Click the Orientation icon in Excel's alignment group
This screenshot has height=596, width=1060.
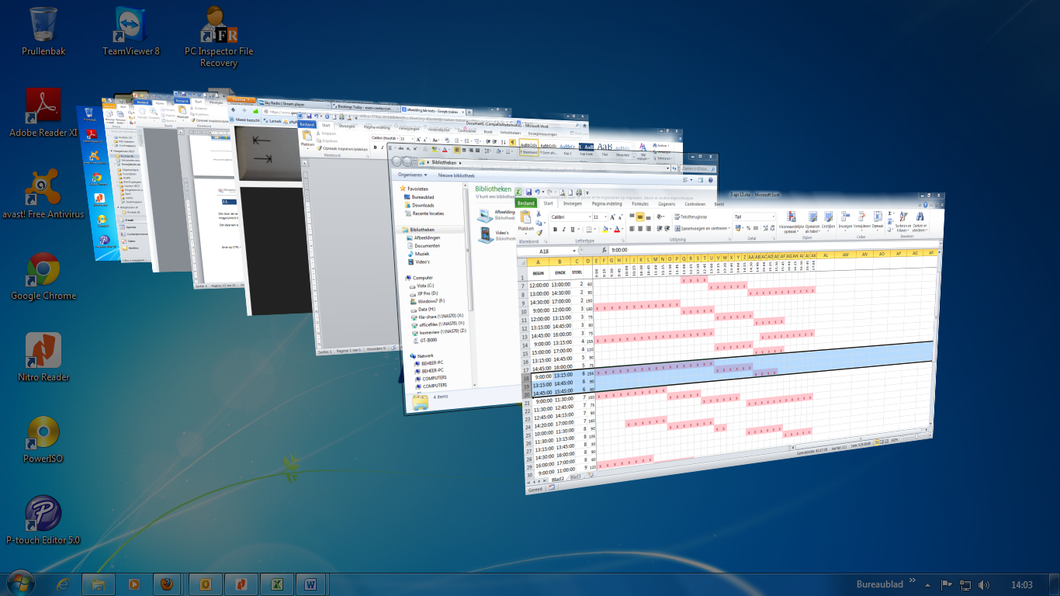coord(659,216)
